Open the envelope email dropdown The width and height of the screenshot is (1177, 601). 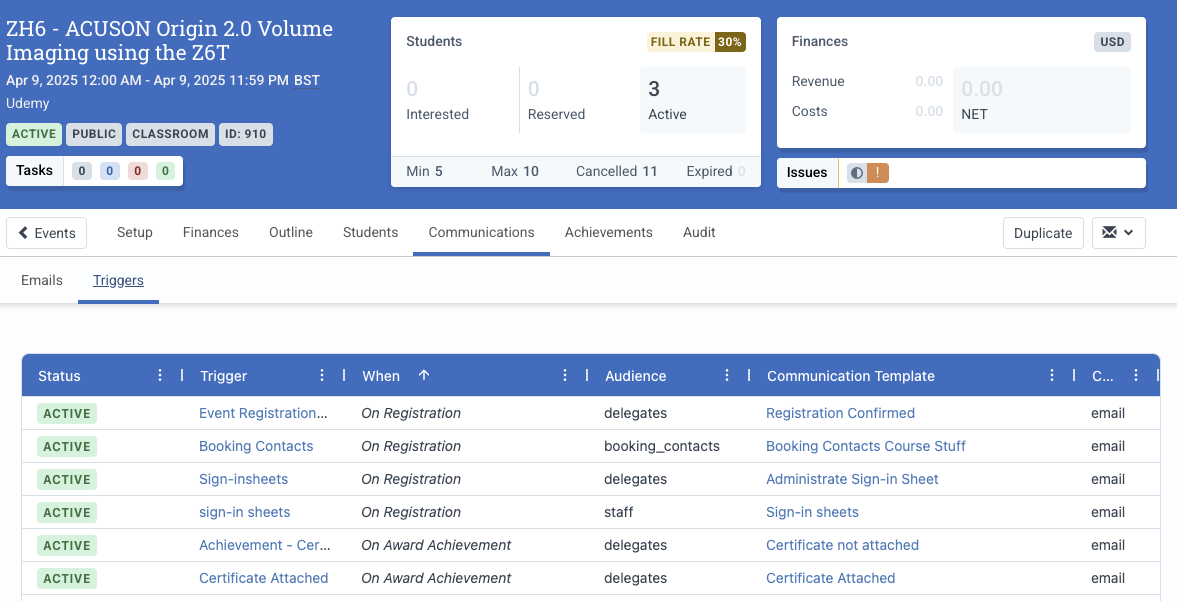pyautogui.click(x=1118, y=233)
